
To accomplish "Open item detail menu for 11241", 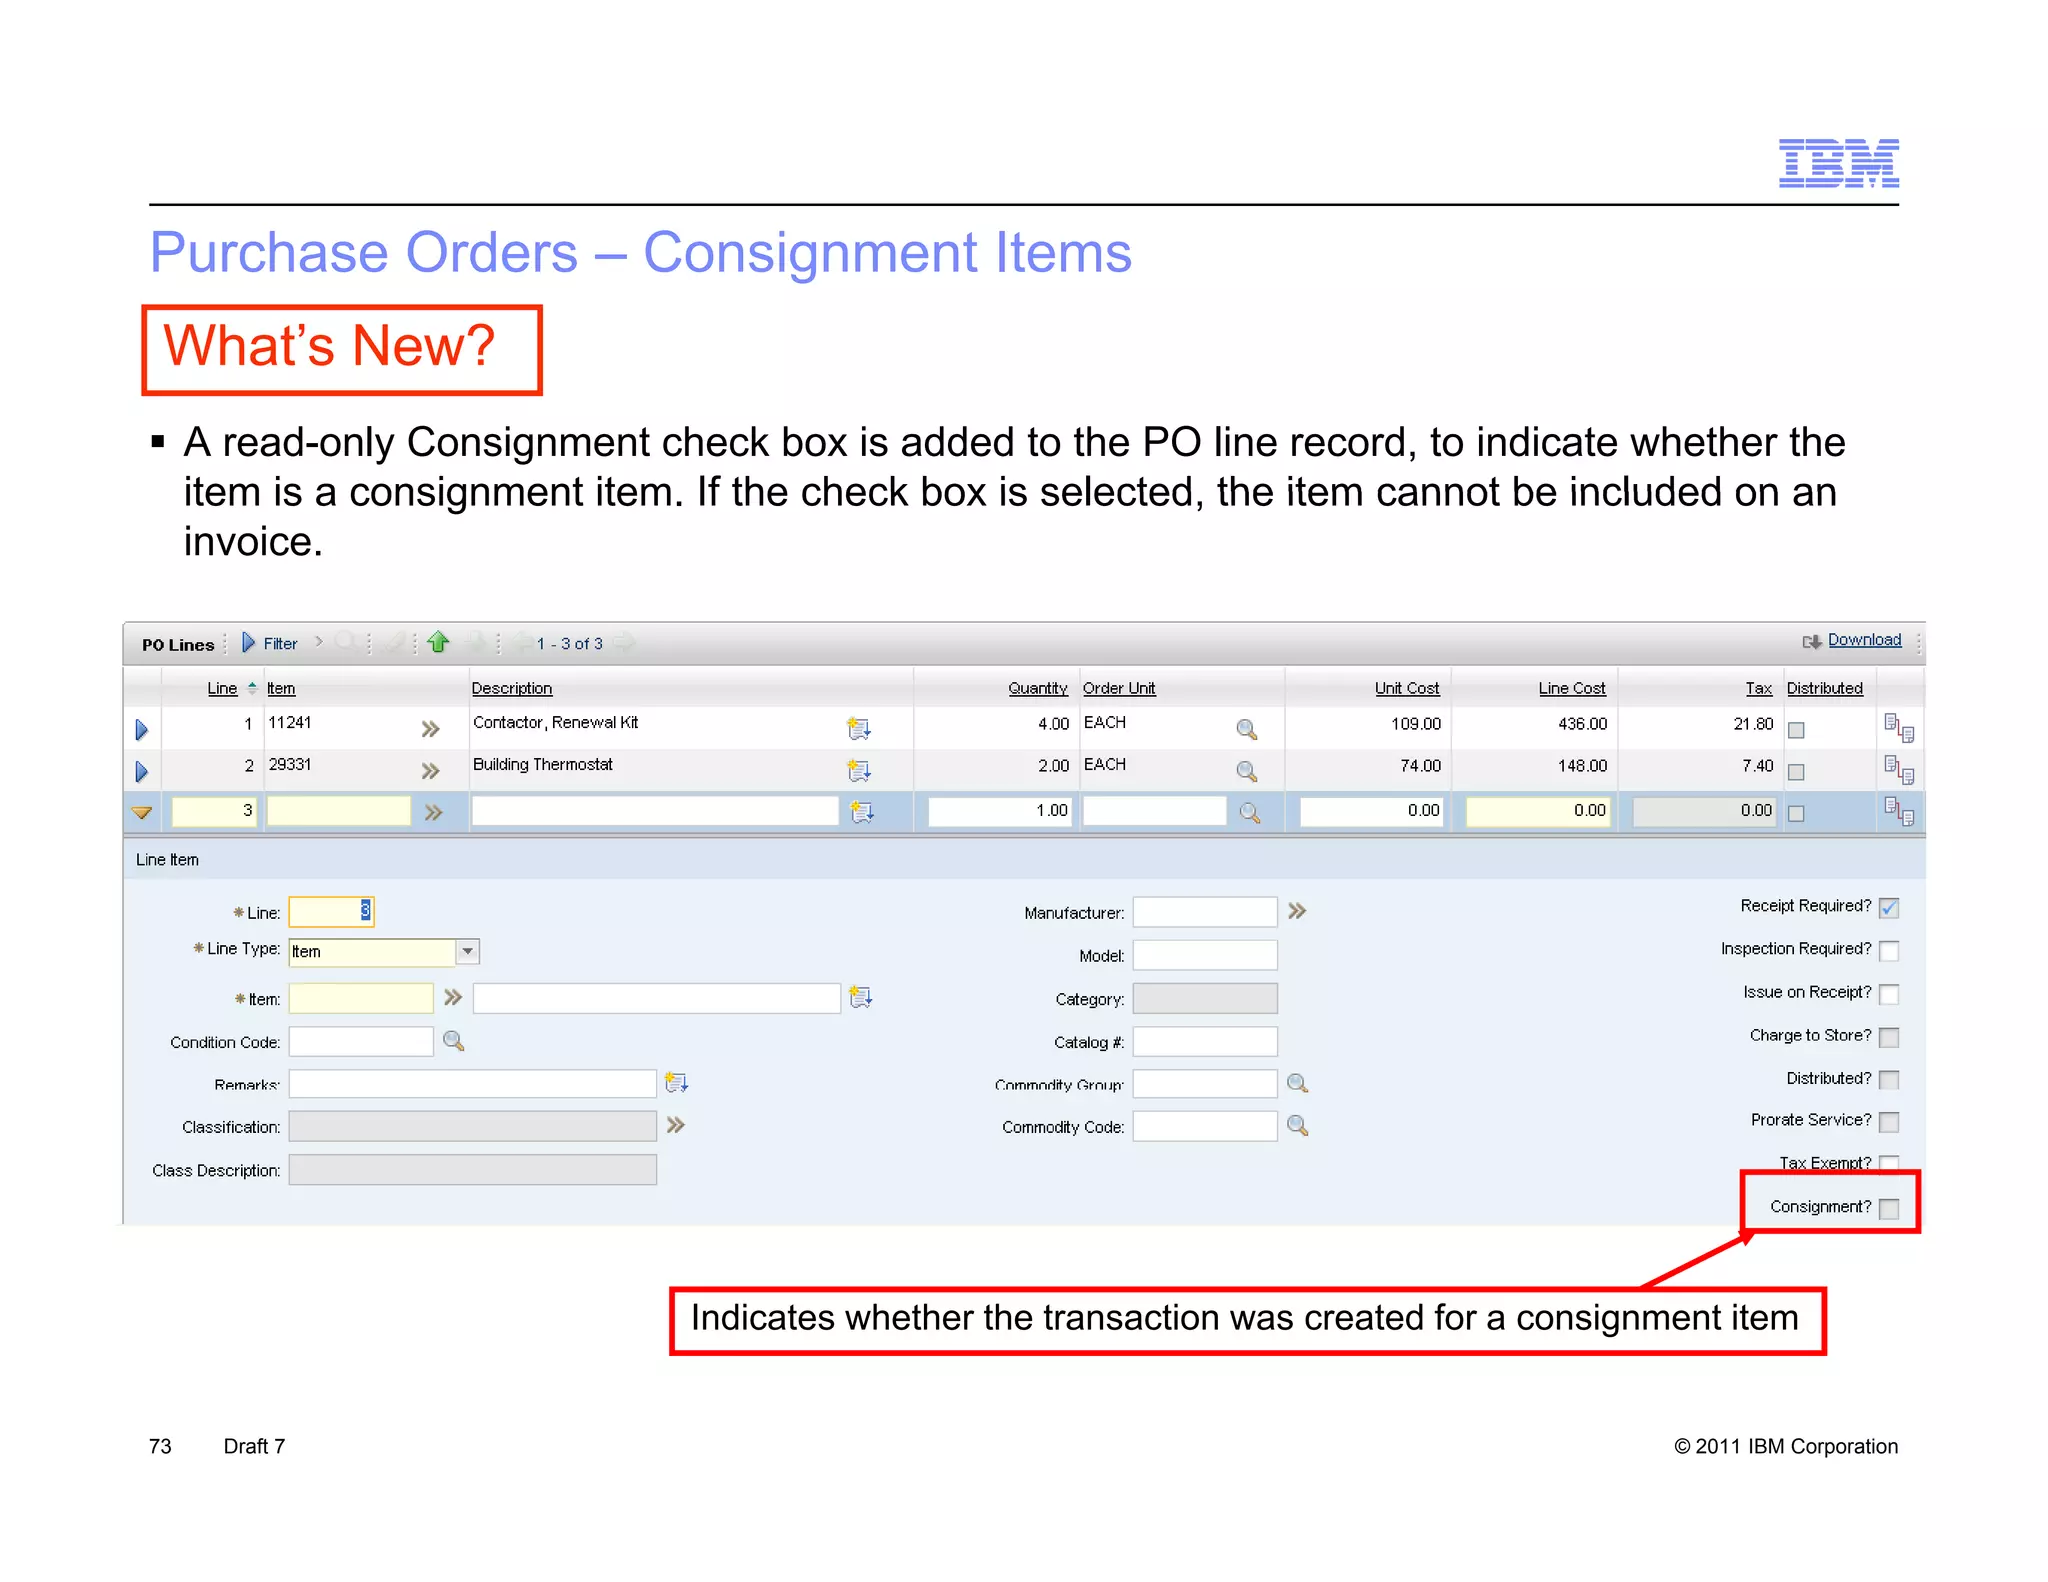I will [x=431, y=729].
